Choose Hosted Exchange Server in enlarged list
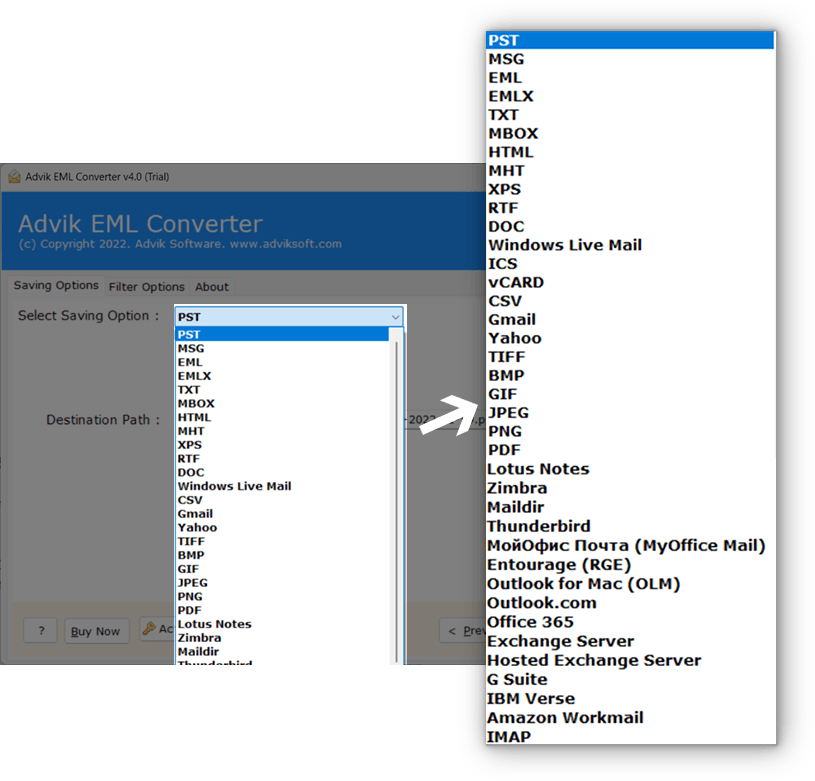This screenshot has width=815, height=781. [630, 660]
